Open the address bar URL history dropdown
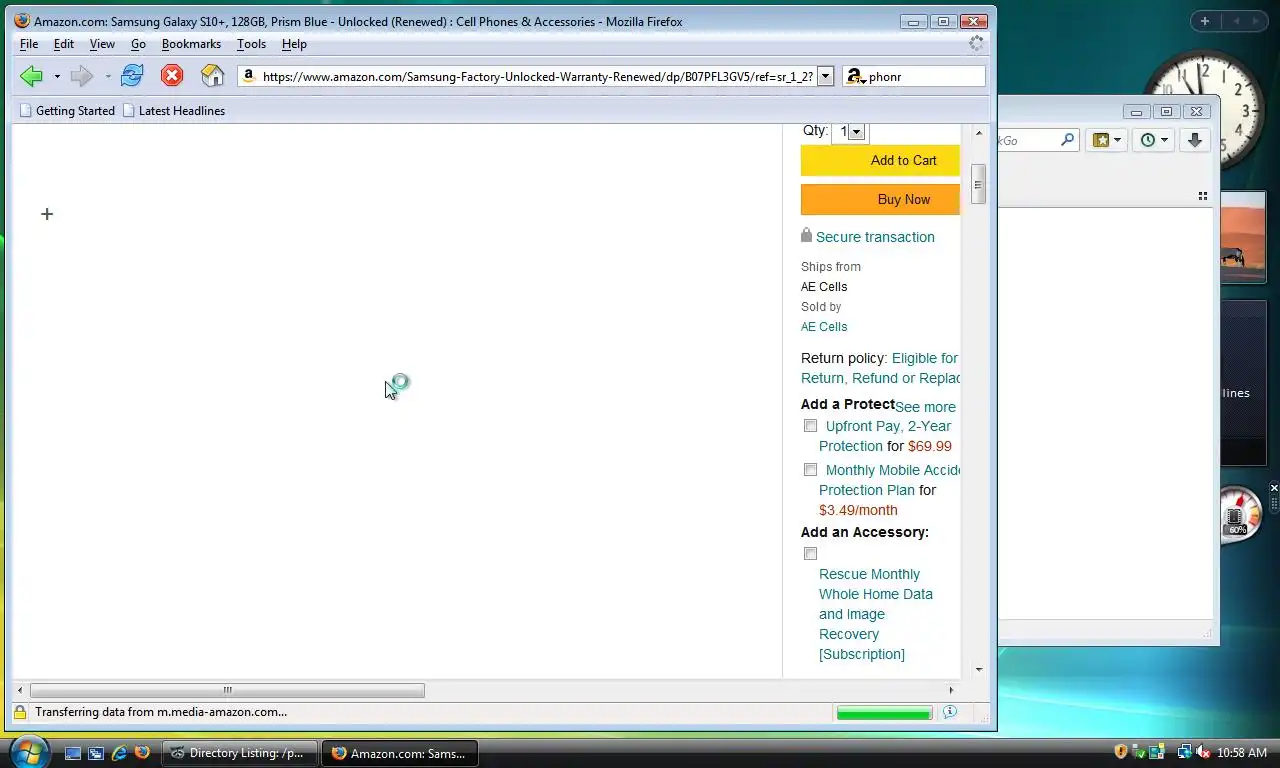The image size is (1280, 768). tap(825, 76)
